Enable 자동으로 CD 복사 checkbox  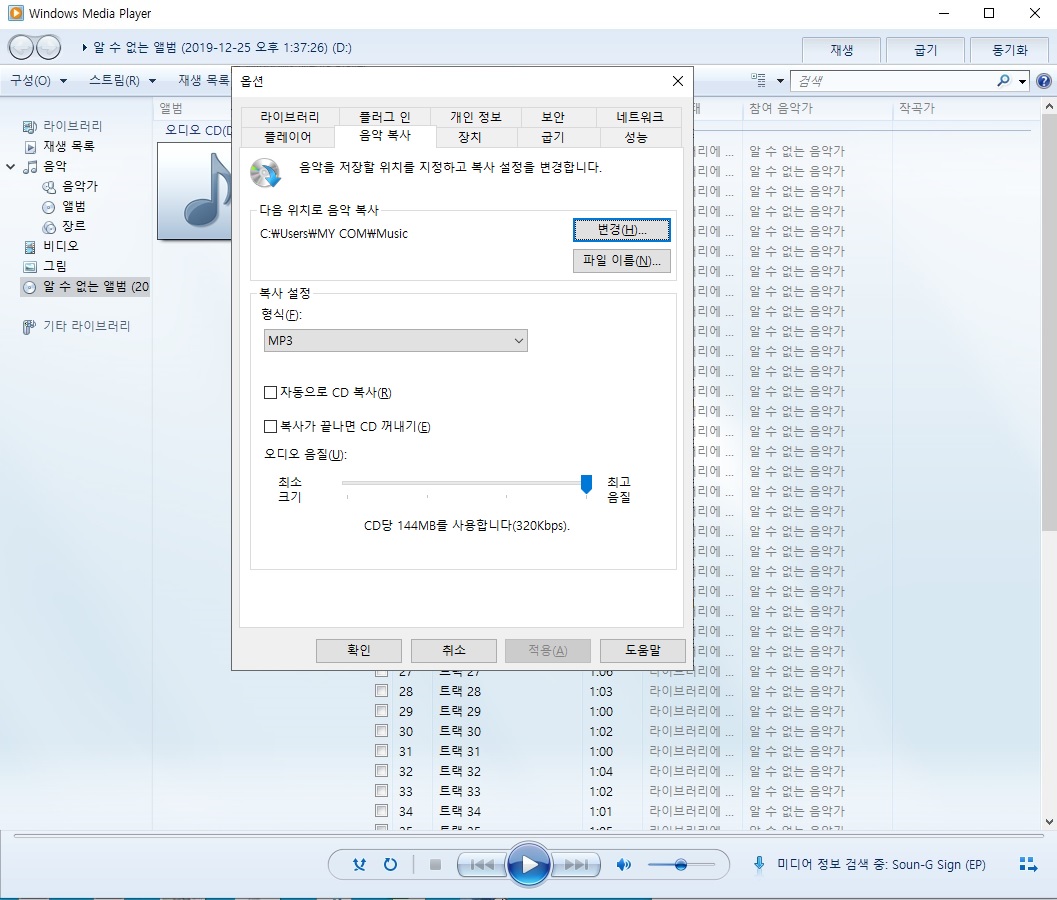point(270,392)
